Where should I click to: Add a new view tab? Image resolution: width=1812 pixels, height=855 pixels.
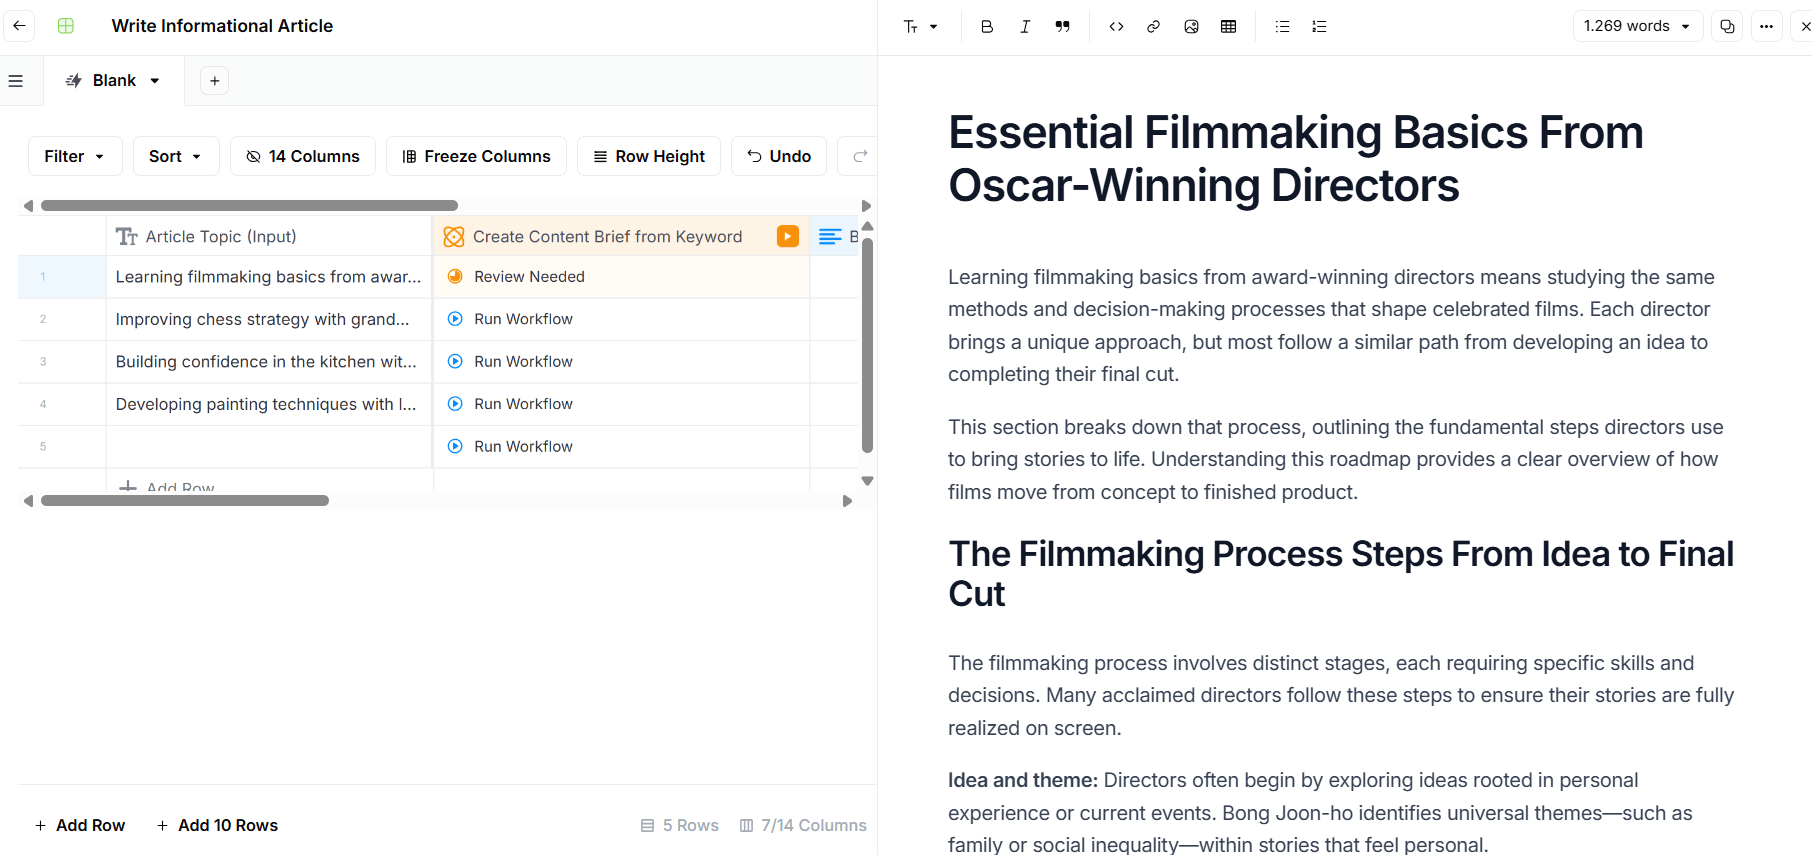coord(214,81)
